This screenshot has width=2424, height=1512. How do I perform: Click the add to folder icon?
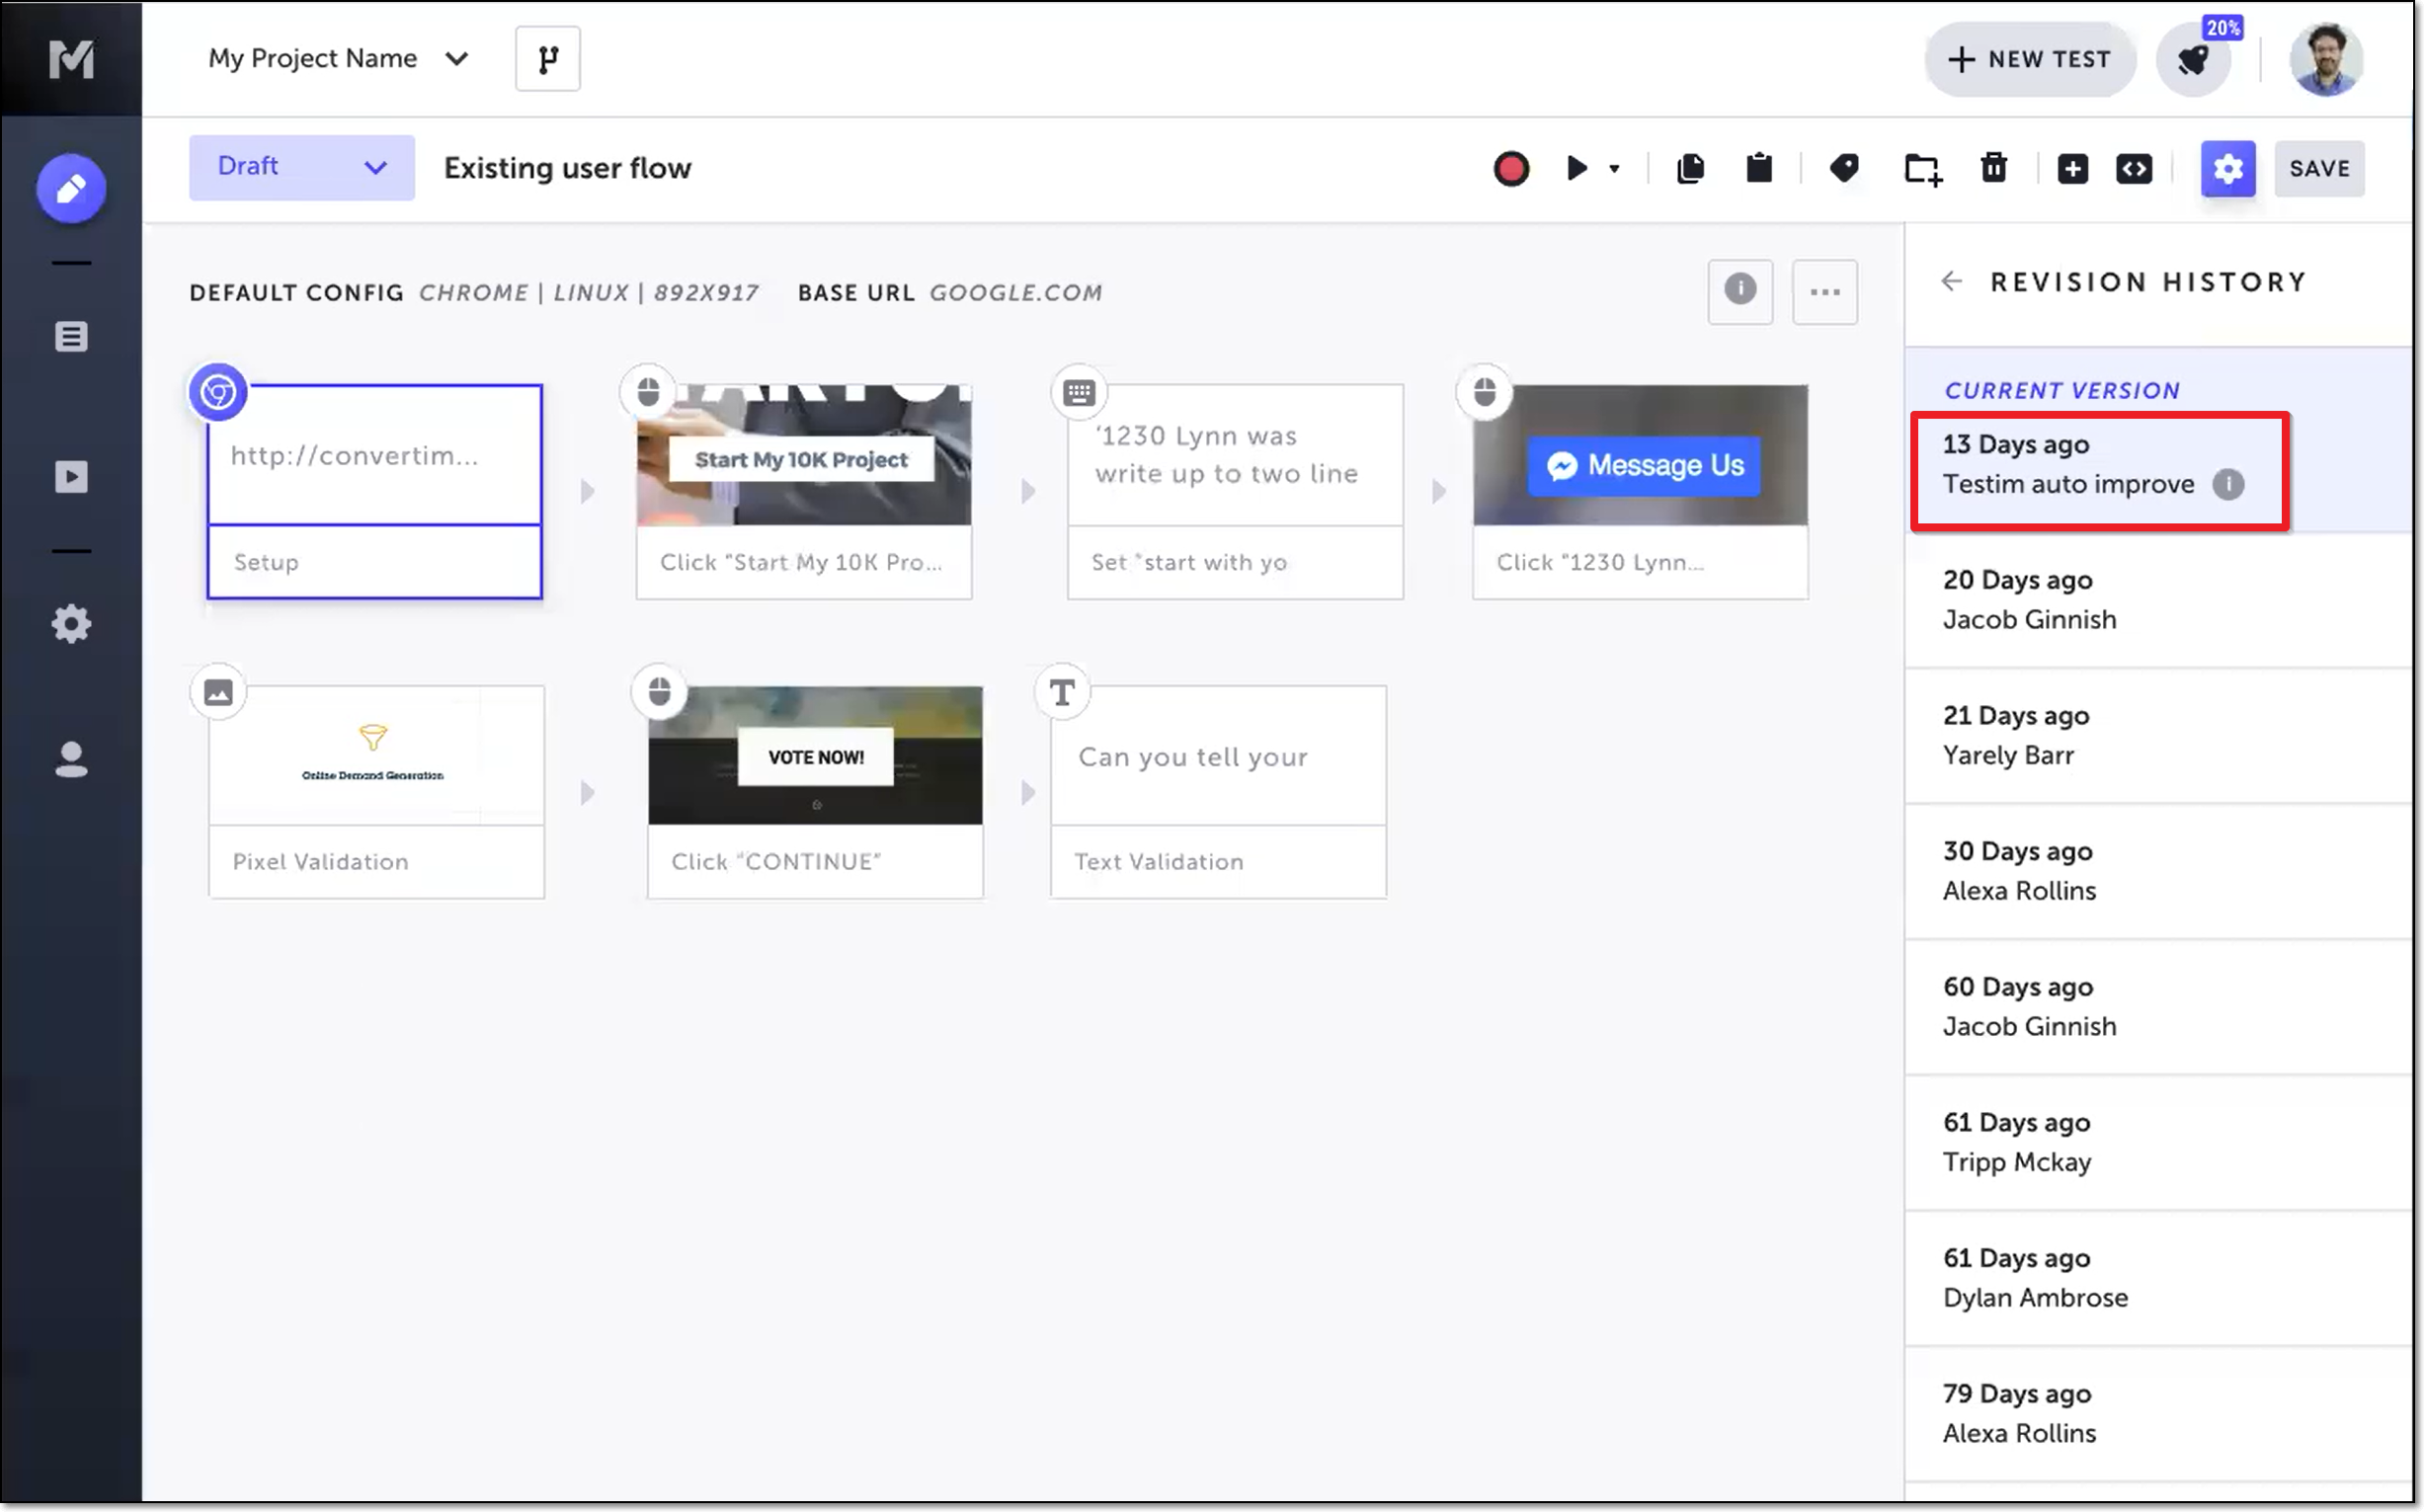click(1921, 169)
